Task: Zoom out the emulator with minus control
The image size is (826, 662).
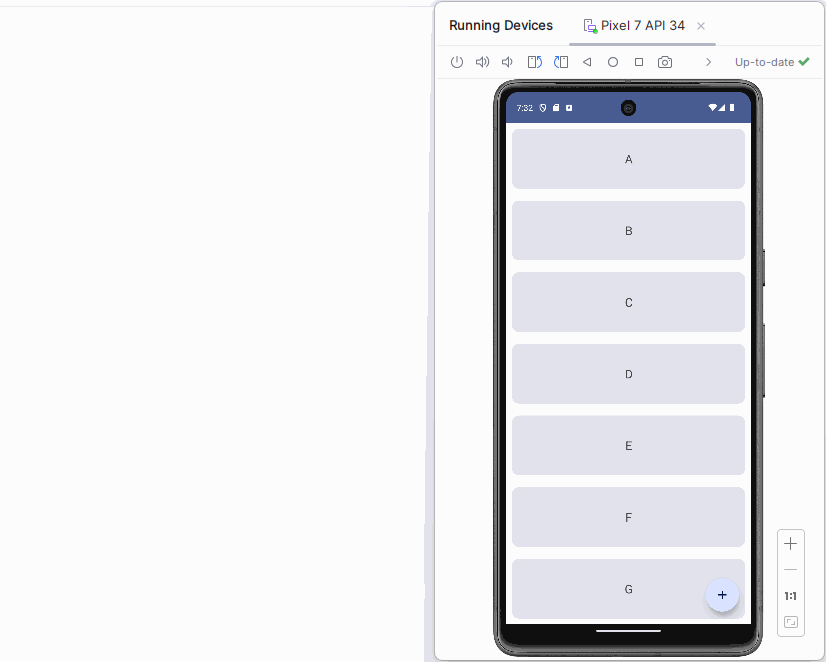Action: click(x=790, y=569)
